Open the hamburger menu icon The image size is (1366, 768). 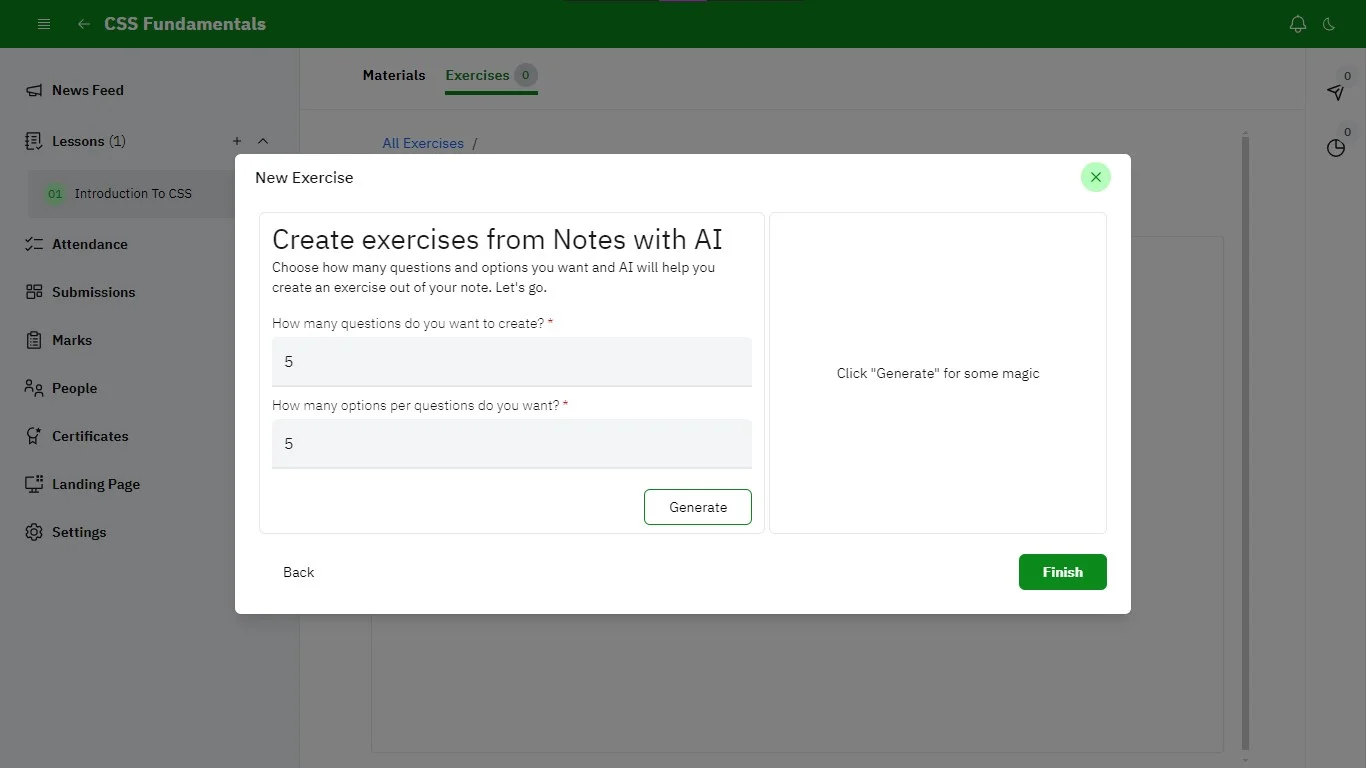click(44, 24)
